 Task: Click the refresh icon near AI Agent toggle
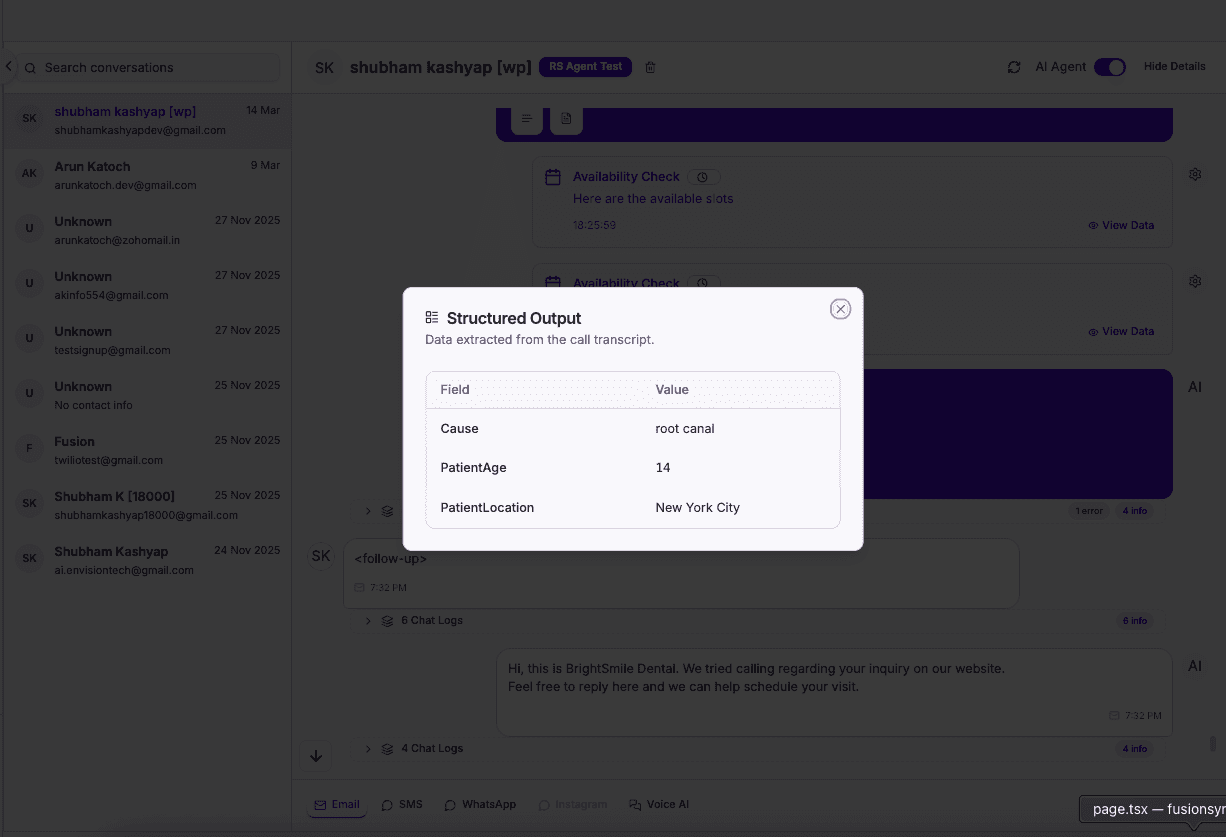tap(1013, 66)
